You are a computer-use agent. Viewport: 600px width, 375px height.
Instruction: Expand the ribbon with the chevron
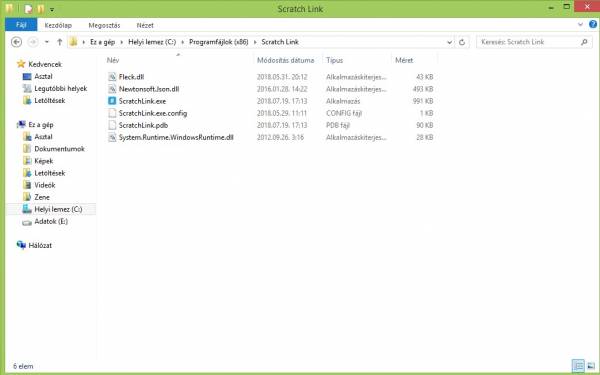580,24
